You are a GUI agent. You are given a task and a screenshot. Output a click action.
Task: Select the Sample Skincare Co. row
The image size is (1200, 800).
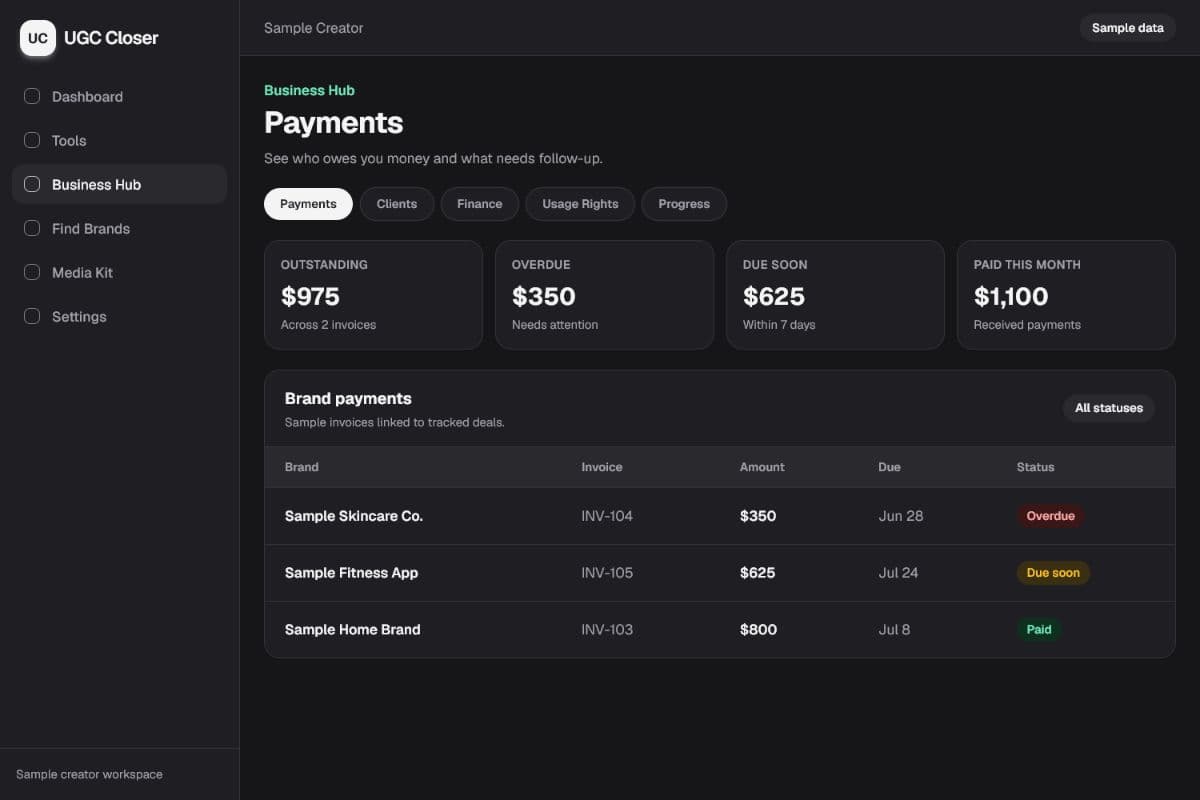coord(720,516)
